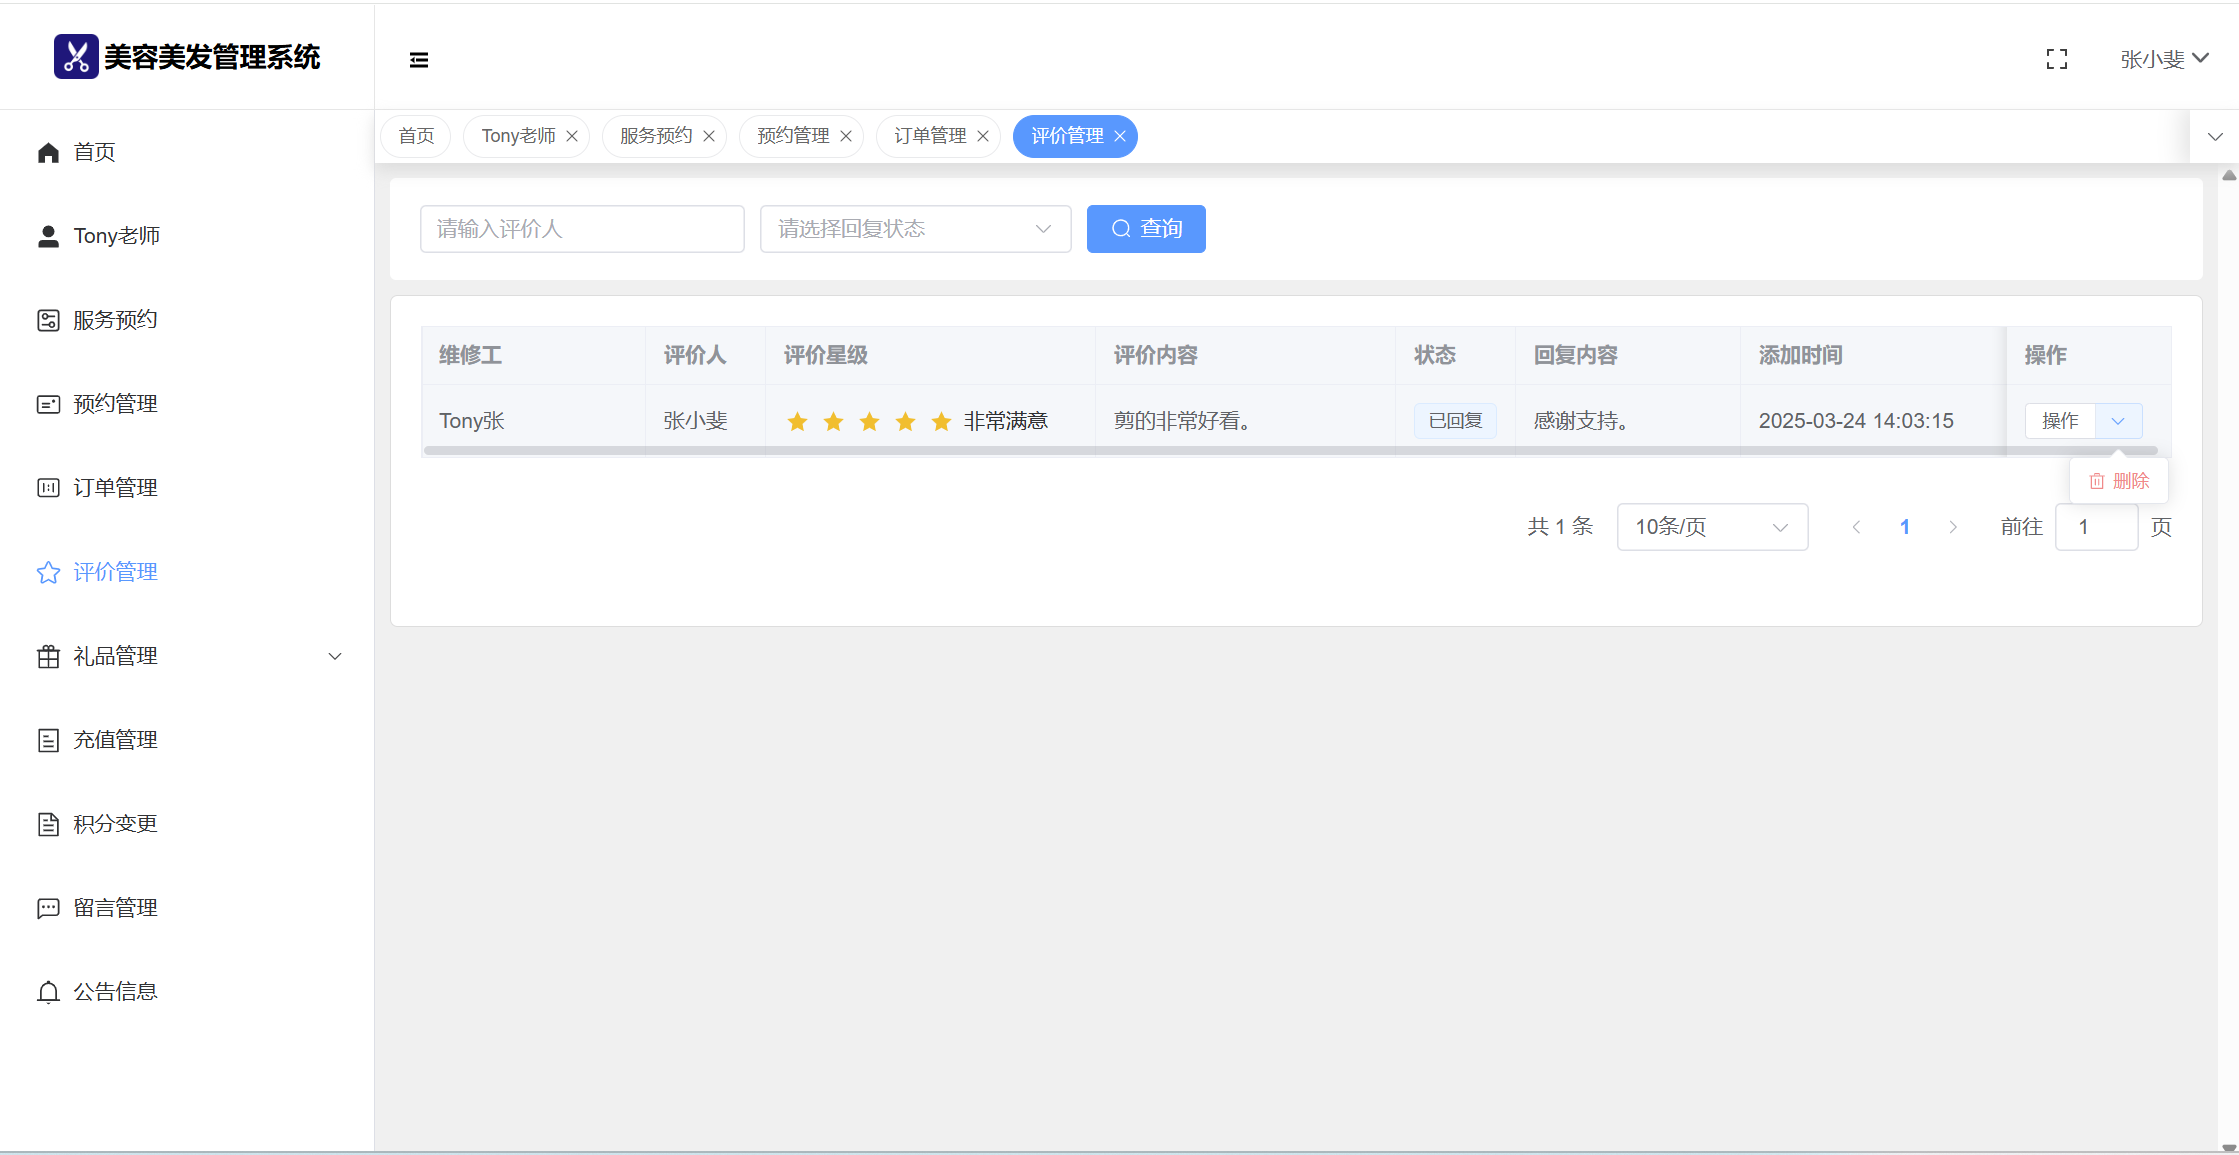2239x1155 pixels.
Task: Toggle fullscreen mode icon
Action: coord(2057,60)
